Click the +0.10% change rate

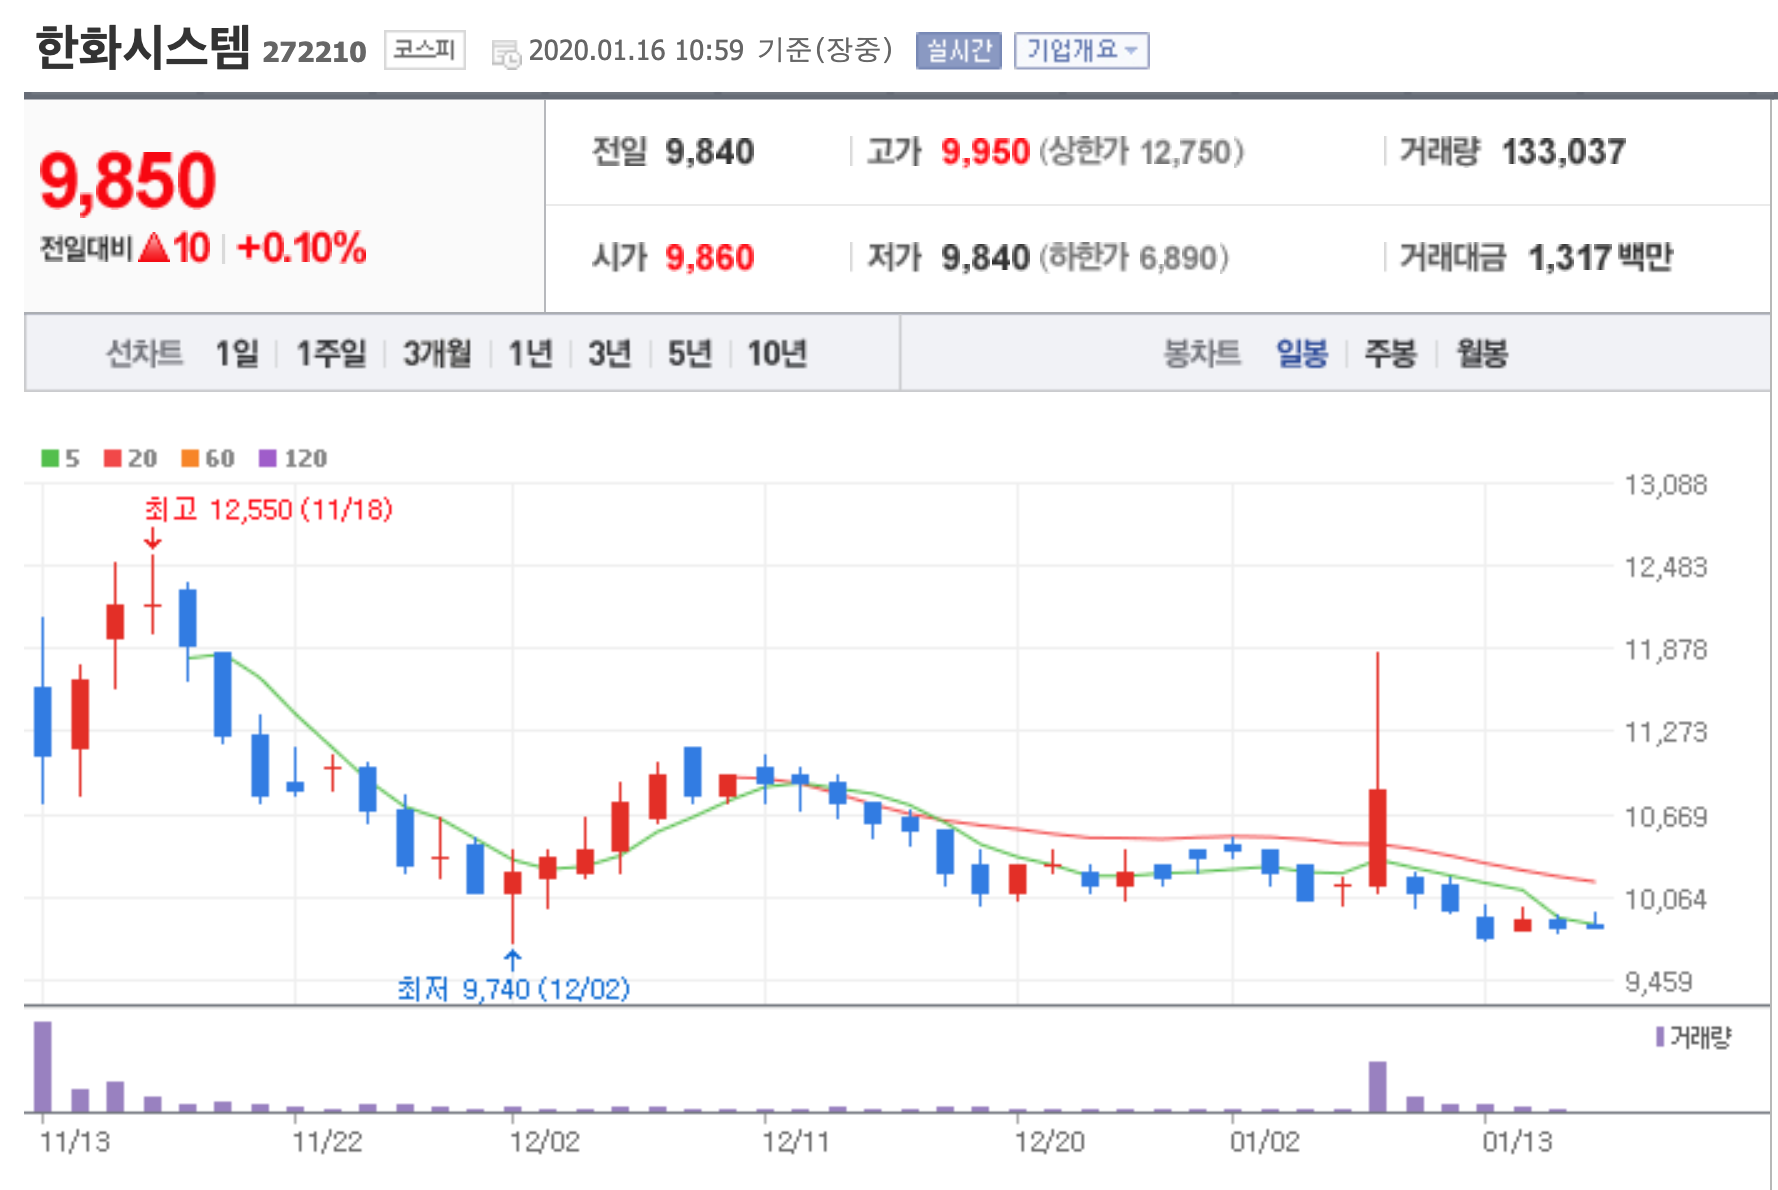[x=302, y=247]
